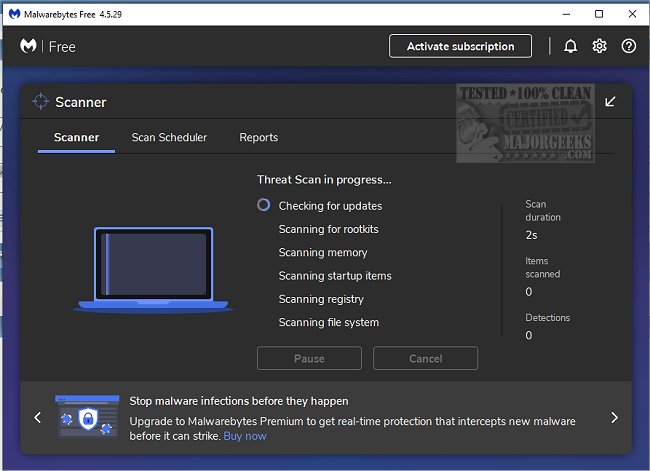Click the scan duration value '2s'
This screenshot has height=471, width=650.
[x=531, y=236]
